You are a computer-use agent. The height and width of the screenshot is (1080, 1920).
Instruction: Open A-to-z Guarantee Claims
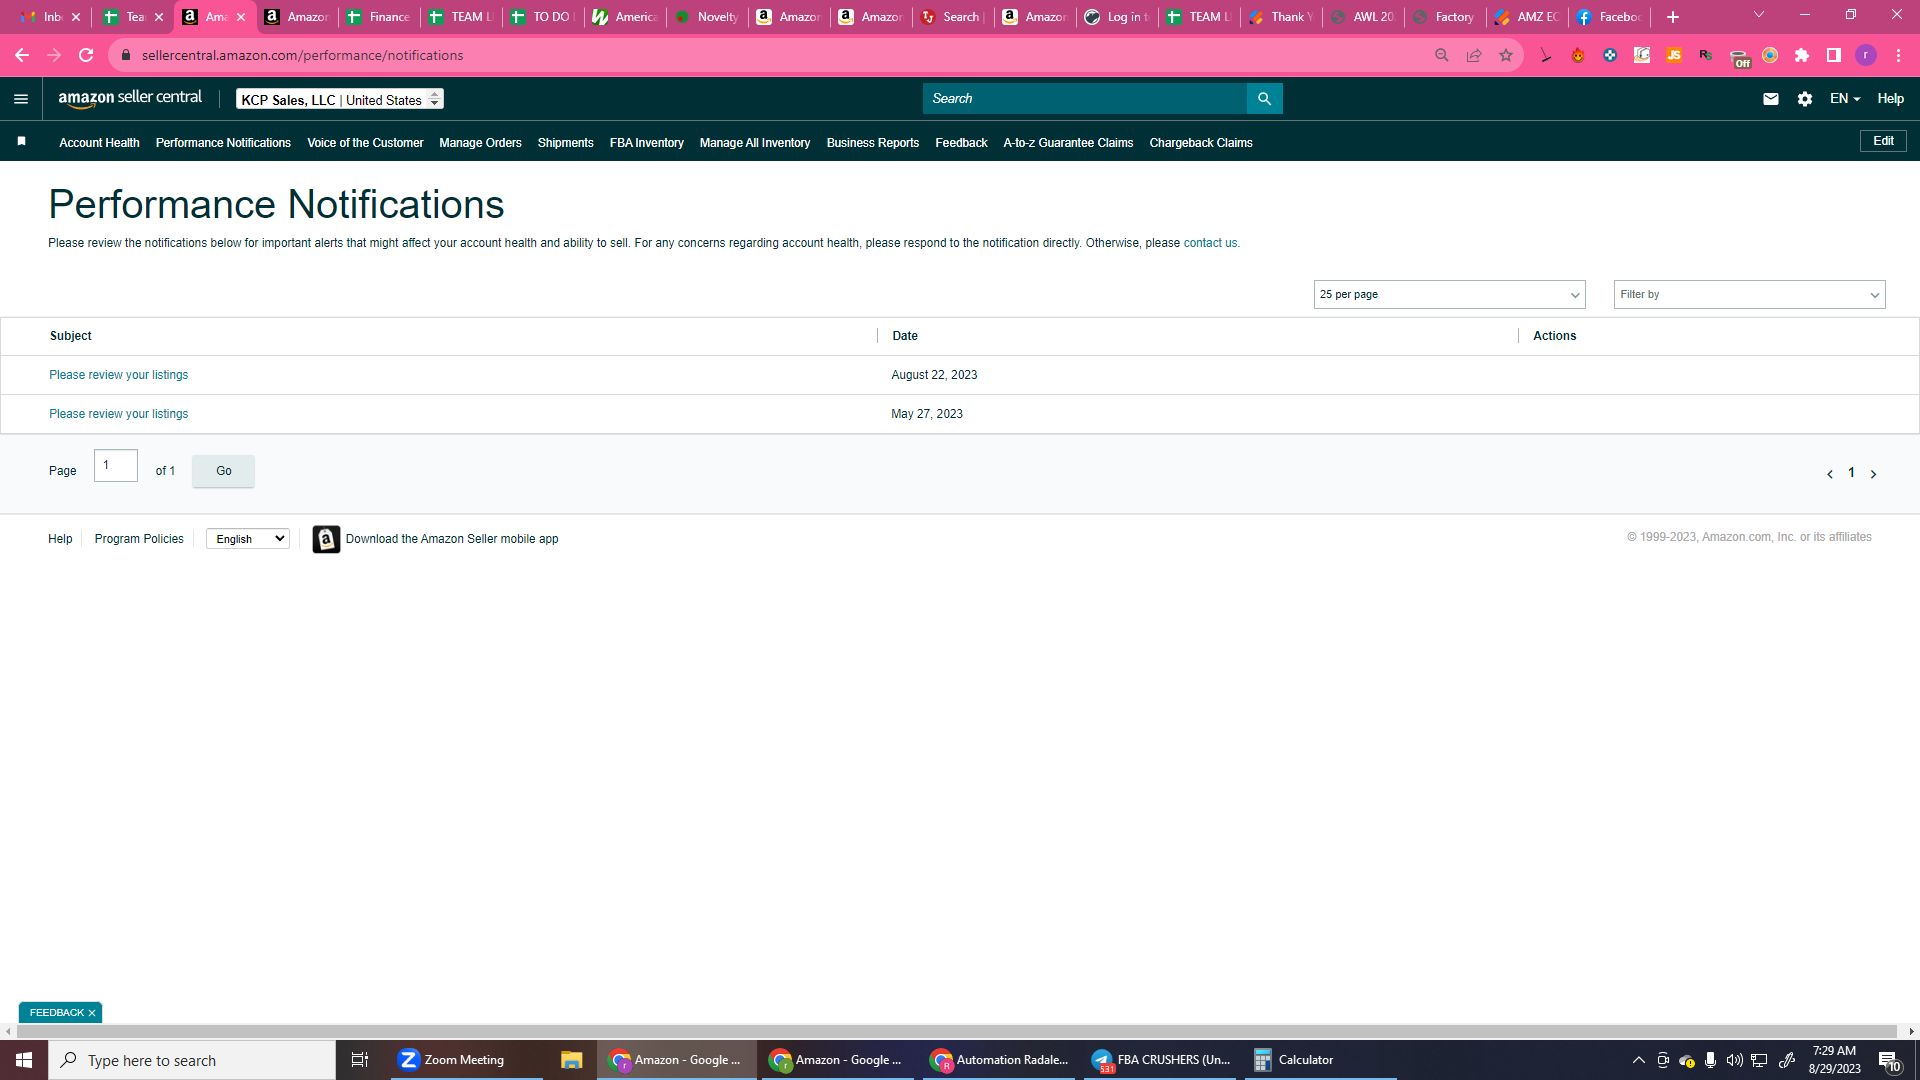click(1068, 143)
